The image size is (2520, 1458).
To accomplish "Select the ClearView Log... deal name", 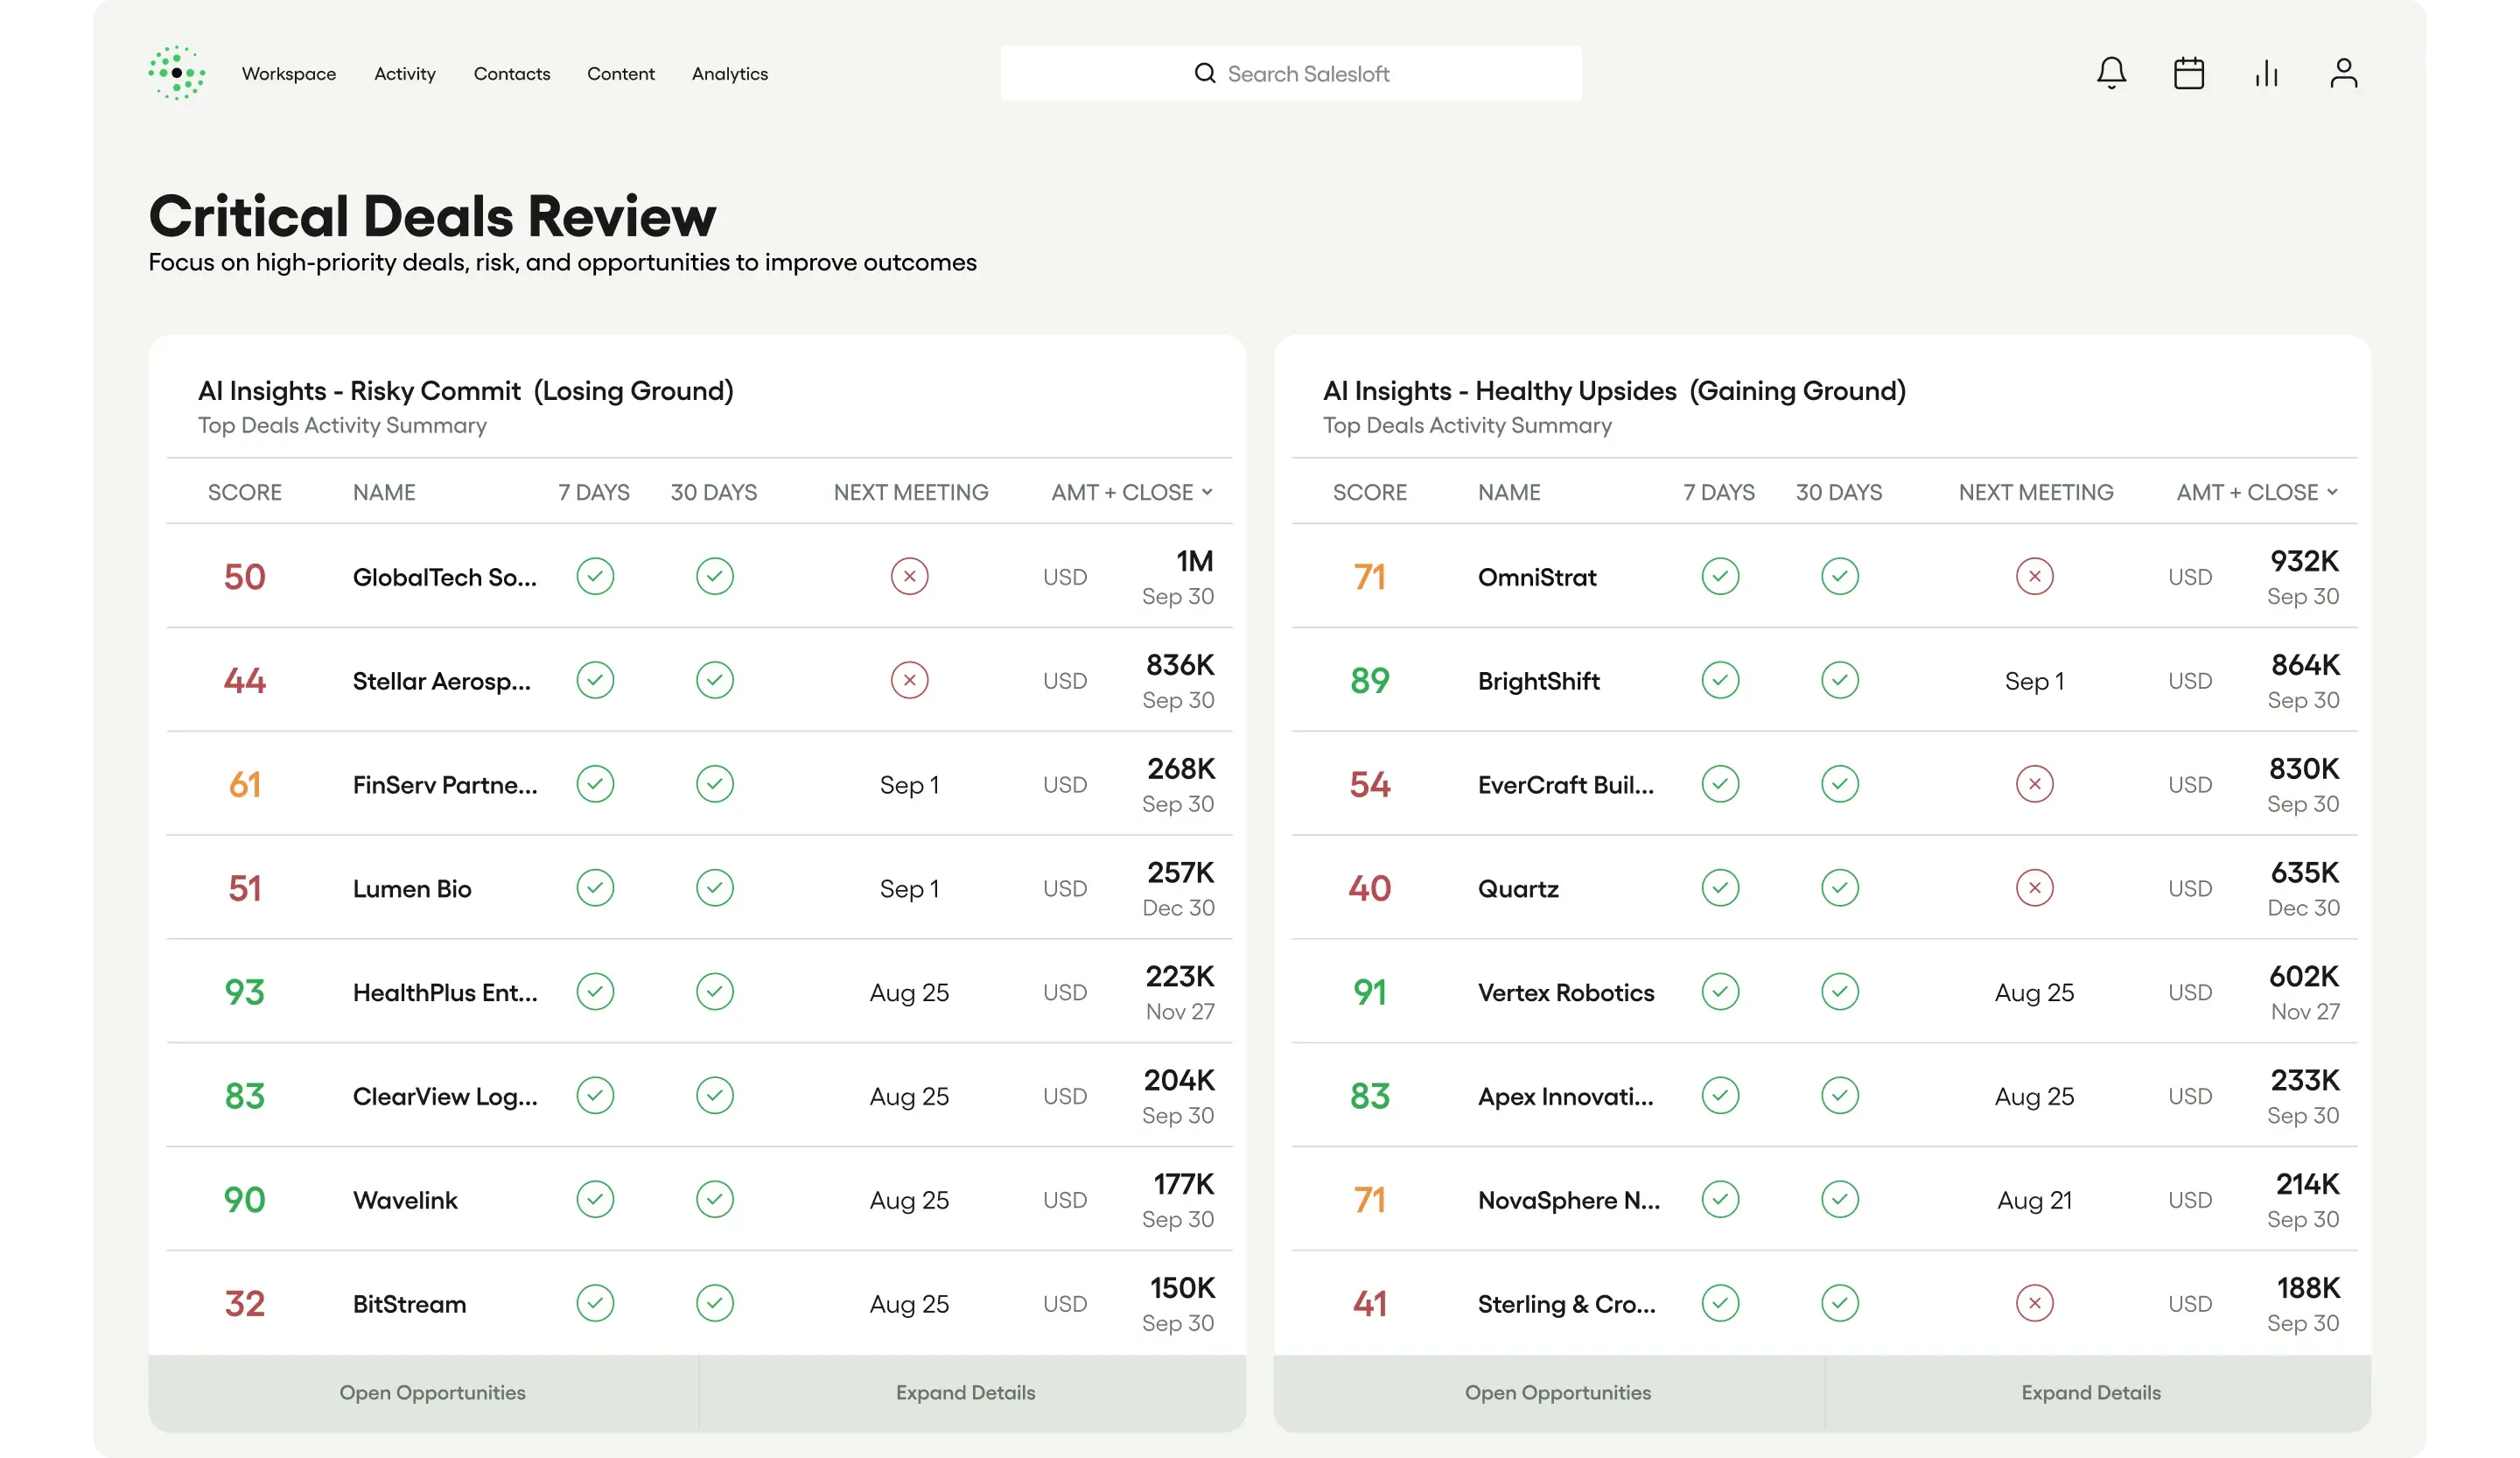I will tap(444, 1097).
